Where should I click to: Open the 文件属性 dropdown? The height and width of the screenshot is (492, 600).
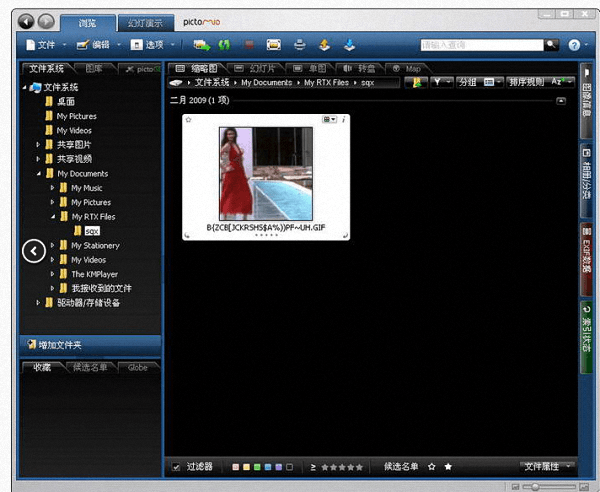pos(548,467)
